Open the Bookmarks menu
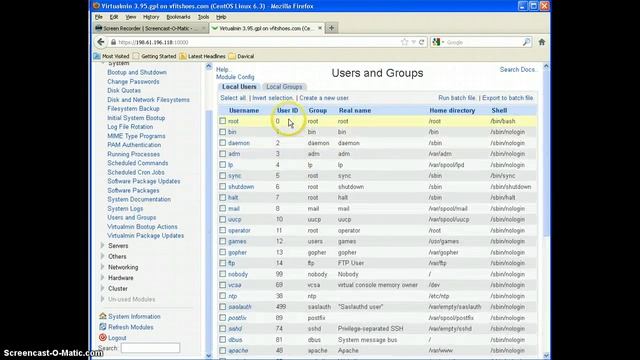The image size is (640, 360). 178,17
